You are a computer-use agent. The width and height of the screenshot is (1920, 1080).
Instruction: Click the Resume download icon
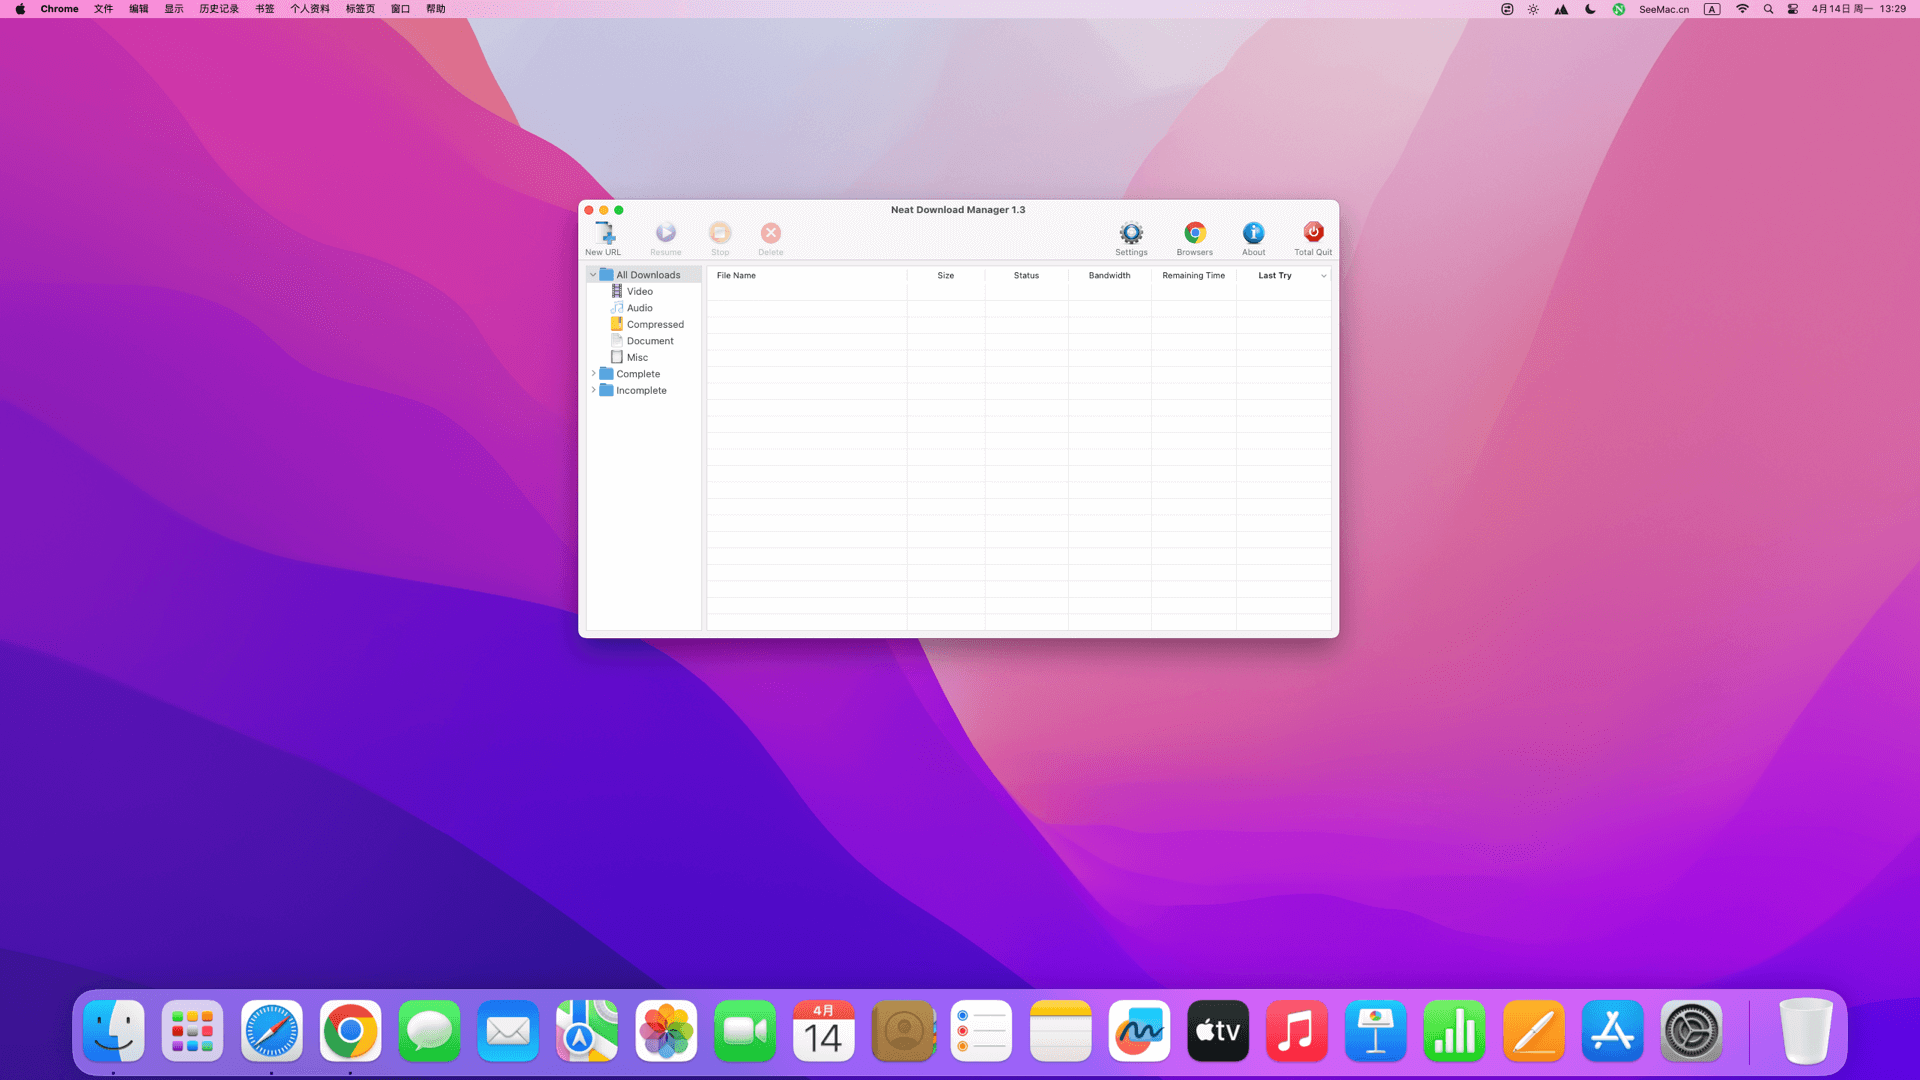pyautogui.click(x=666, y=233)
